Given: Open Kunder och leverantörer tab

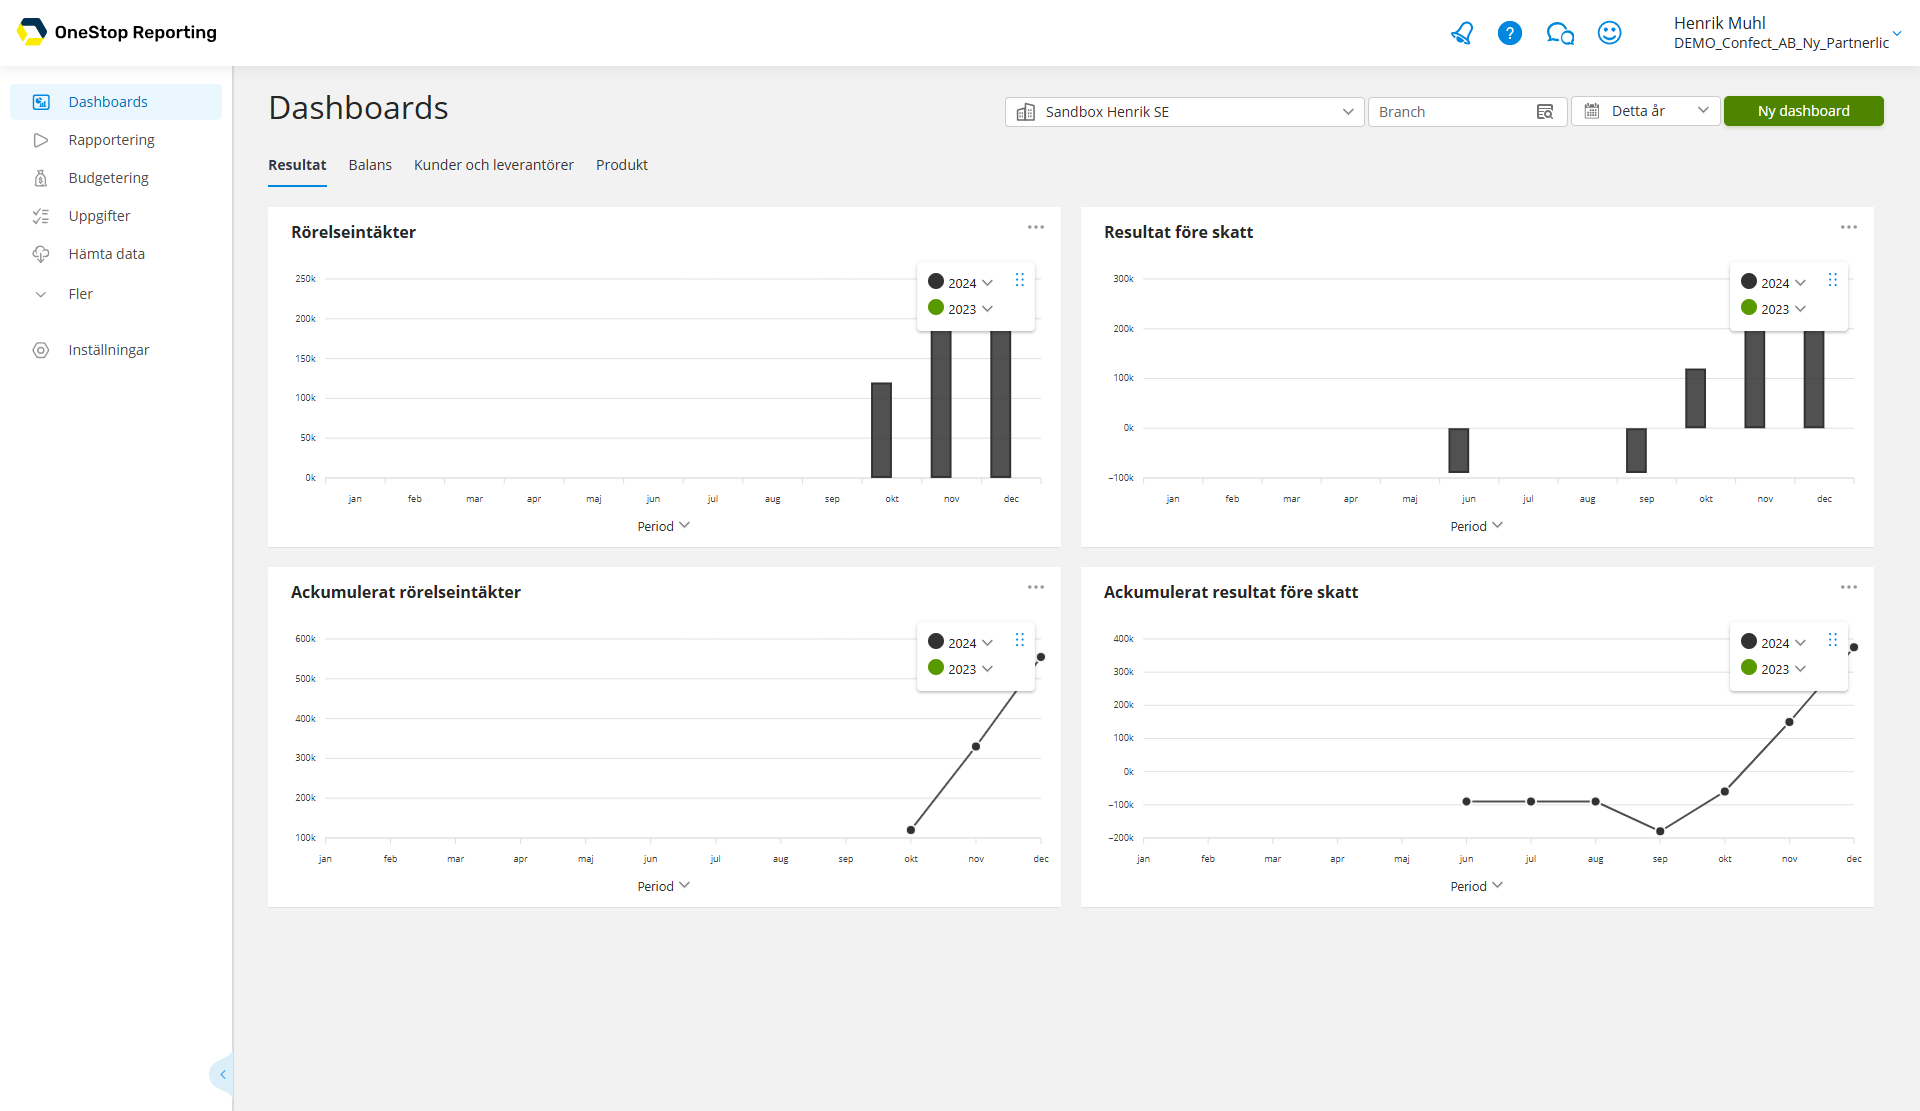Looking at the screenshot, I should 493,165.
